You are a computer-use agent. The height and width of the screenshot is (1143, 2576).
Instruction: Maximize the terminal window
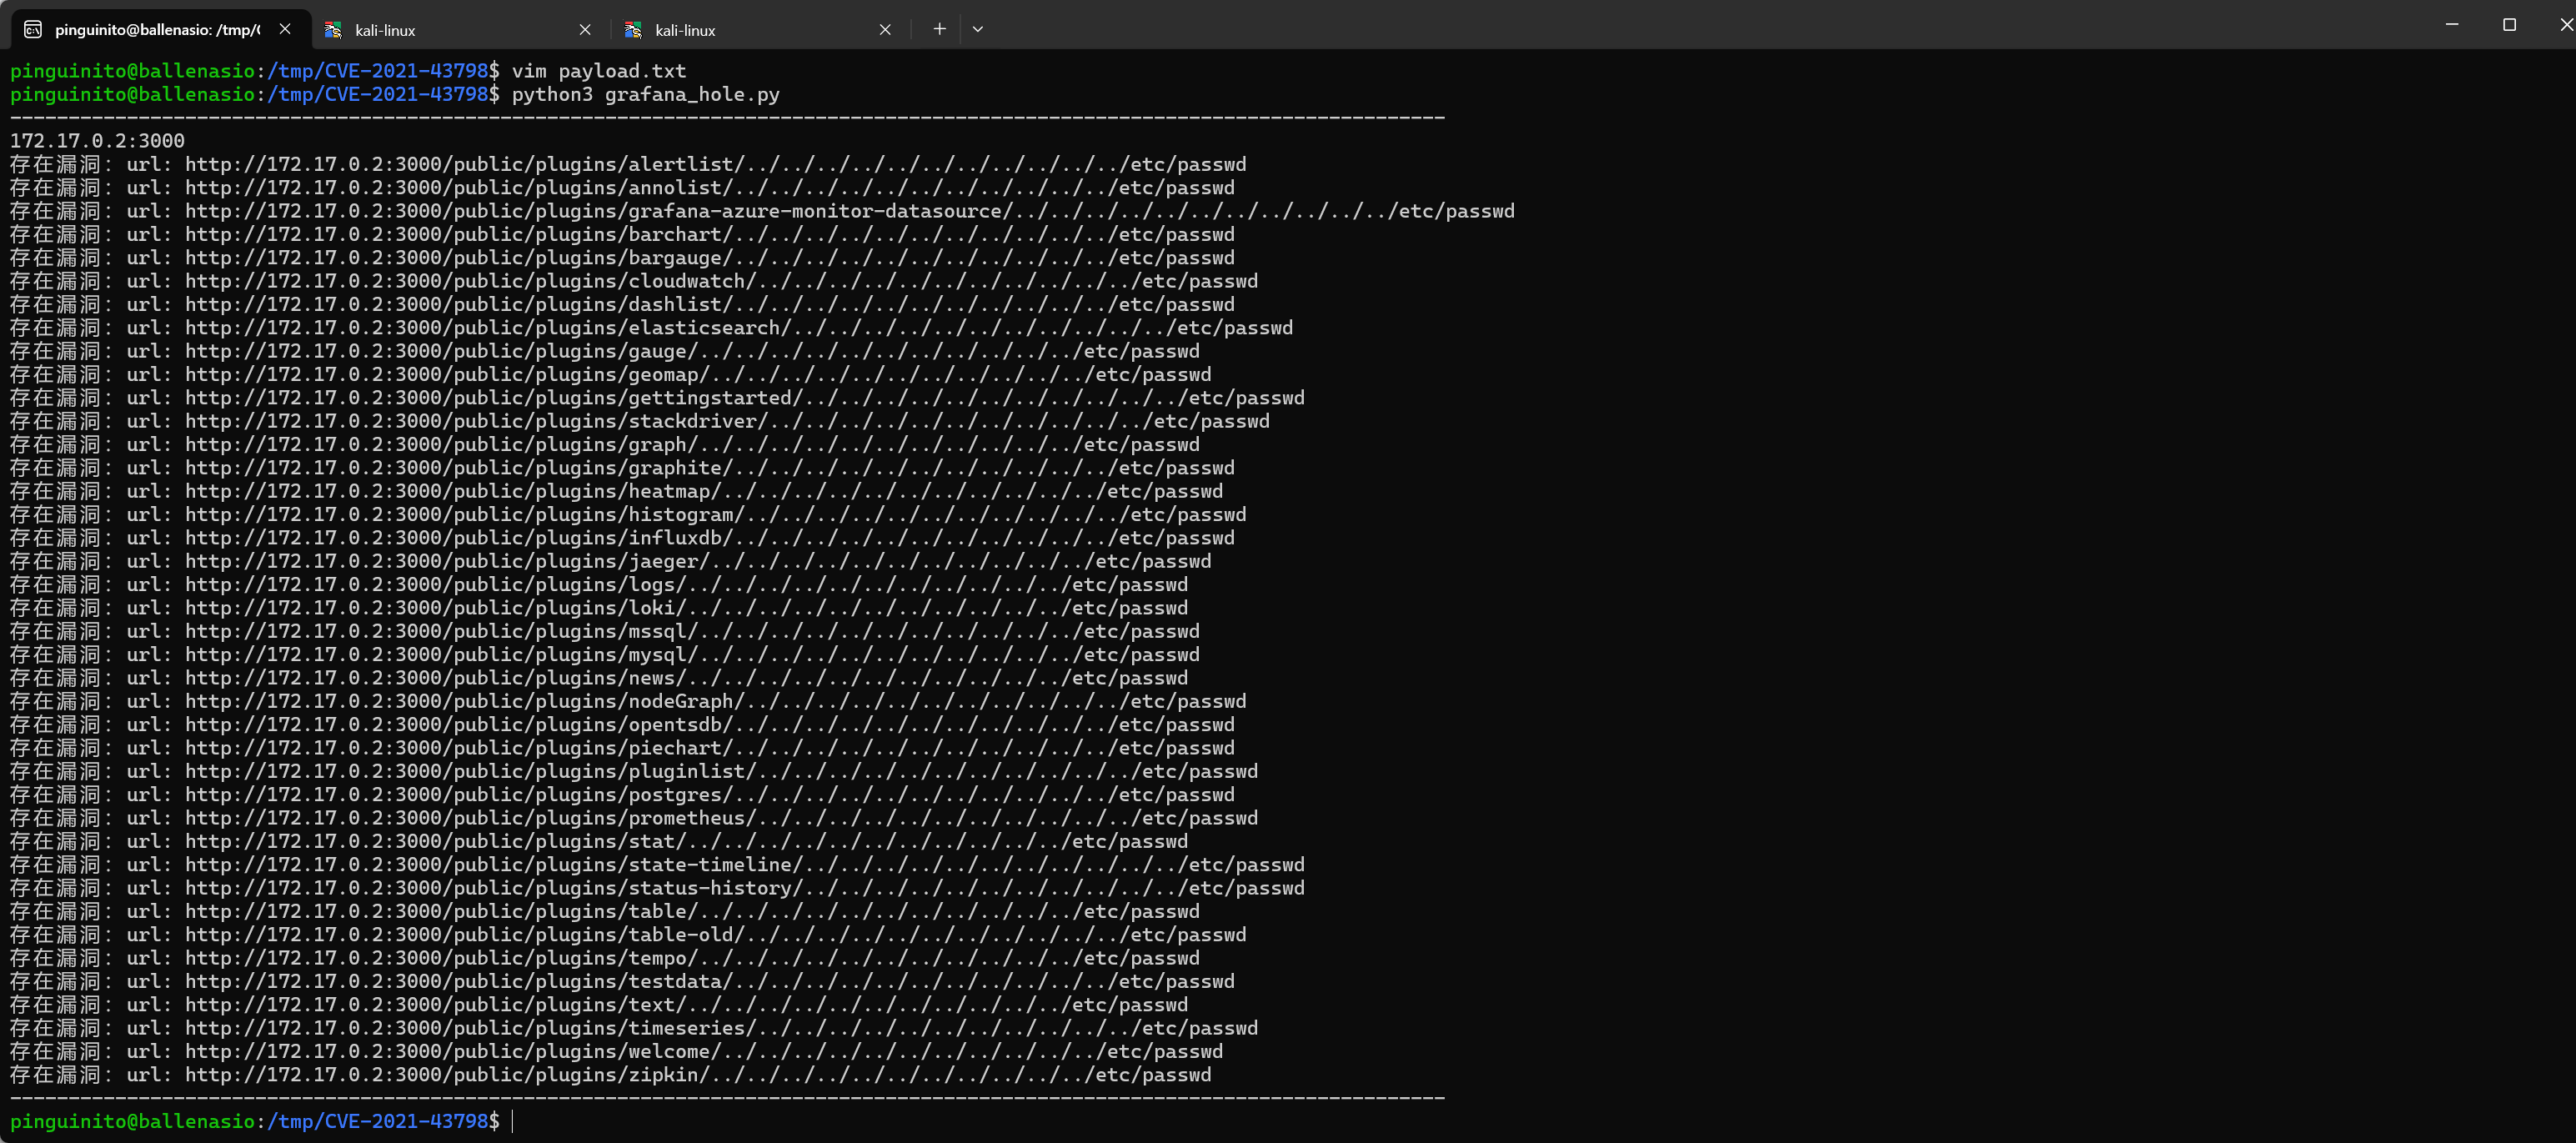click(2509, 24)
